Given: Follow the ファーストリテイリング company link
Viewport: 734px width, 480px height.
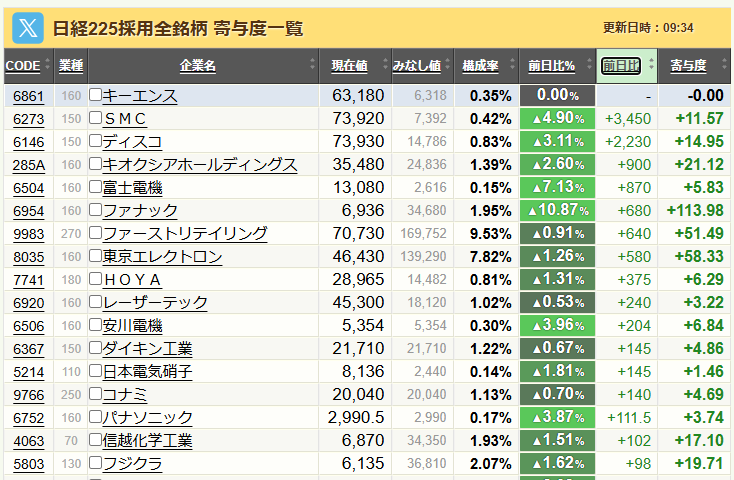Looking at the screenshot, I should pyautogui.click(x=185, y=233).
